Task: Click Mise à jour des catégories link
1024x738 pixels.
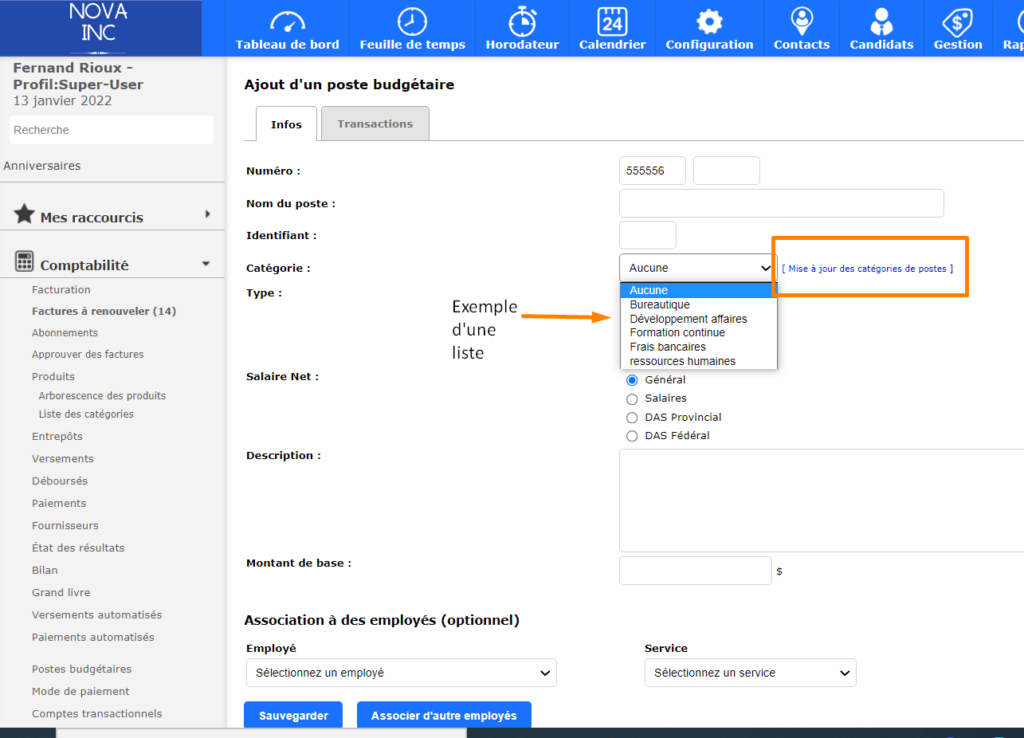Action: coord(867,269)
